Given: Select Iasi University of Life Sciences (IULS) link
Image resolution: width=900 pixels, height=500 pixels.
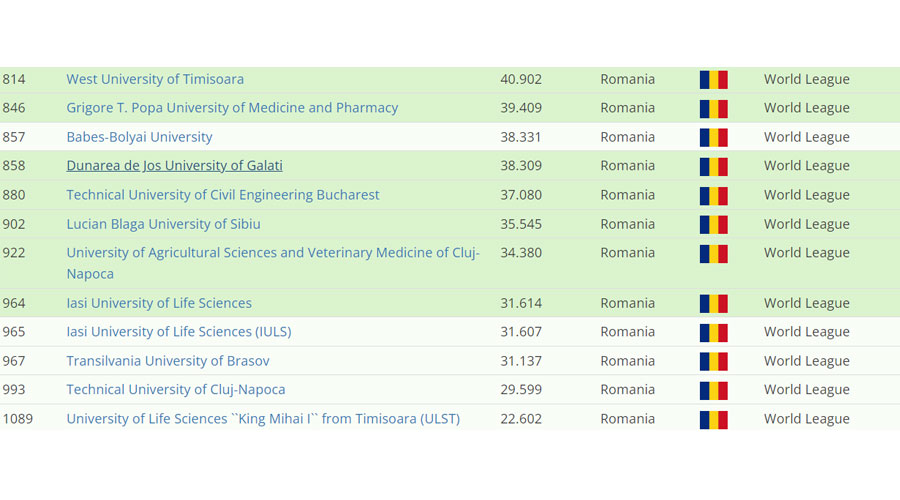Looking at the screenshot, I should pyautogui.click(x=179, y=332).
